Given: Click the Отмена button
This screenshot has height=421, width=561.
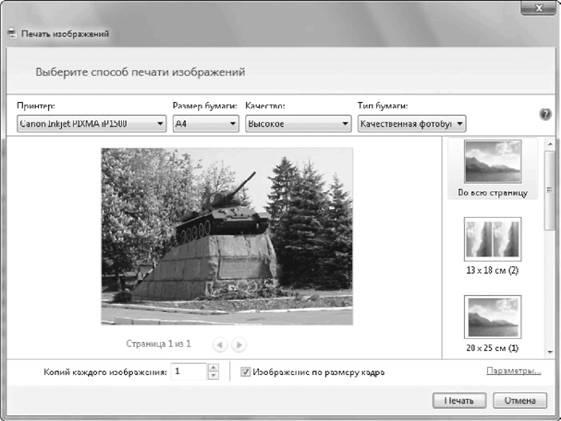Looking at the screenshot, I should click(520, 401).
